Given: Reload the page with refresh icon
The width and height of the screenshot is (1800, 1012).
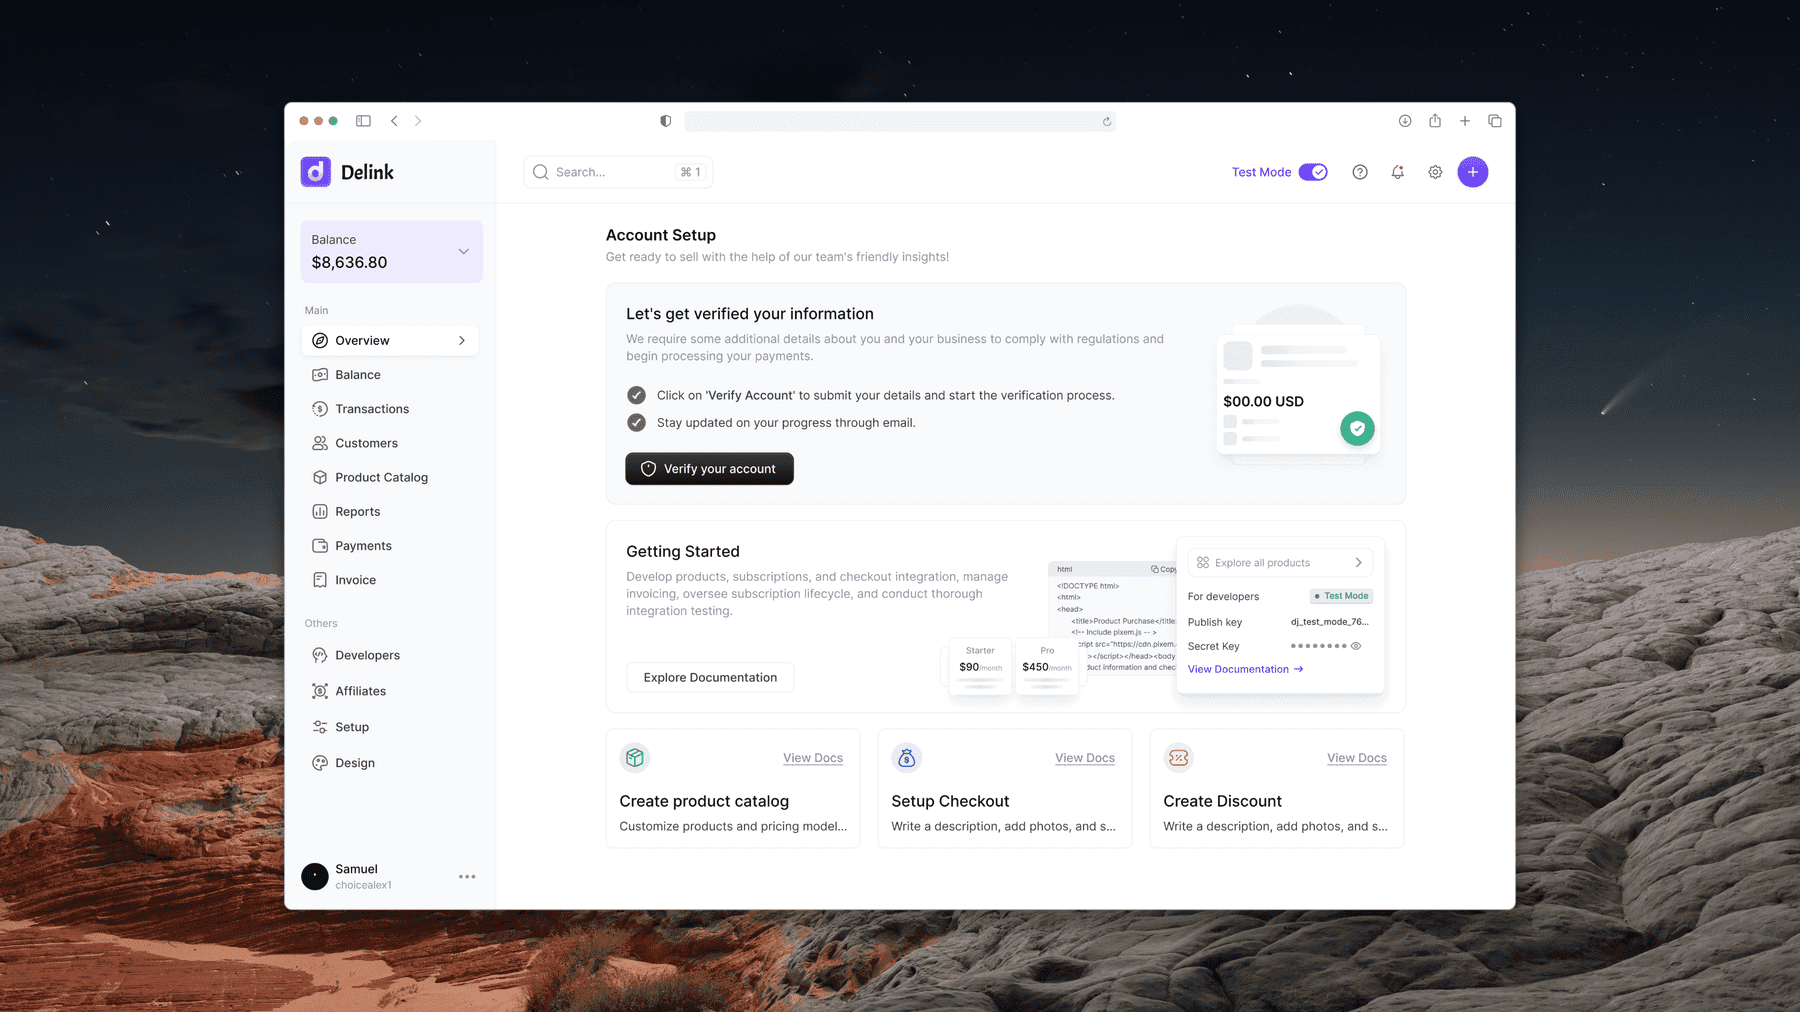Looking at the screenshot, I should point(1107,122).
